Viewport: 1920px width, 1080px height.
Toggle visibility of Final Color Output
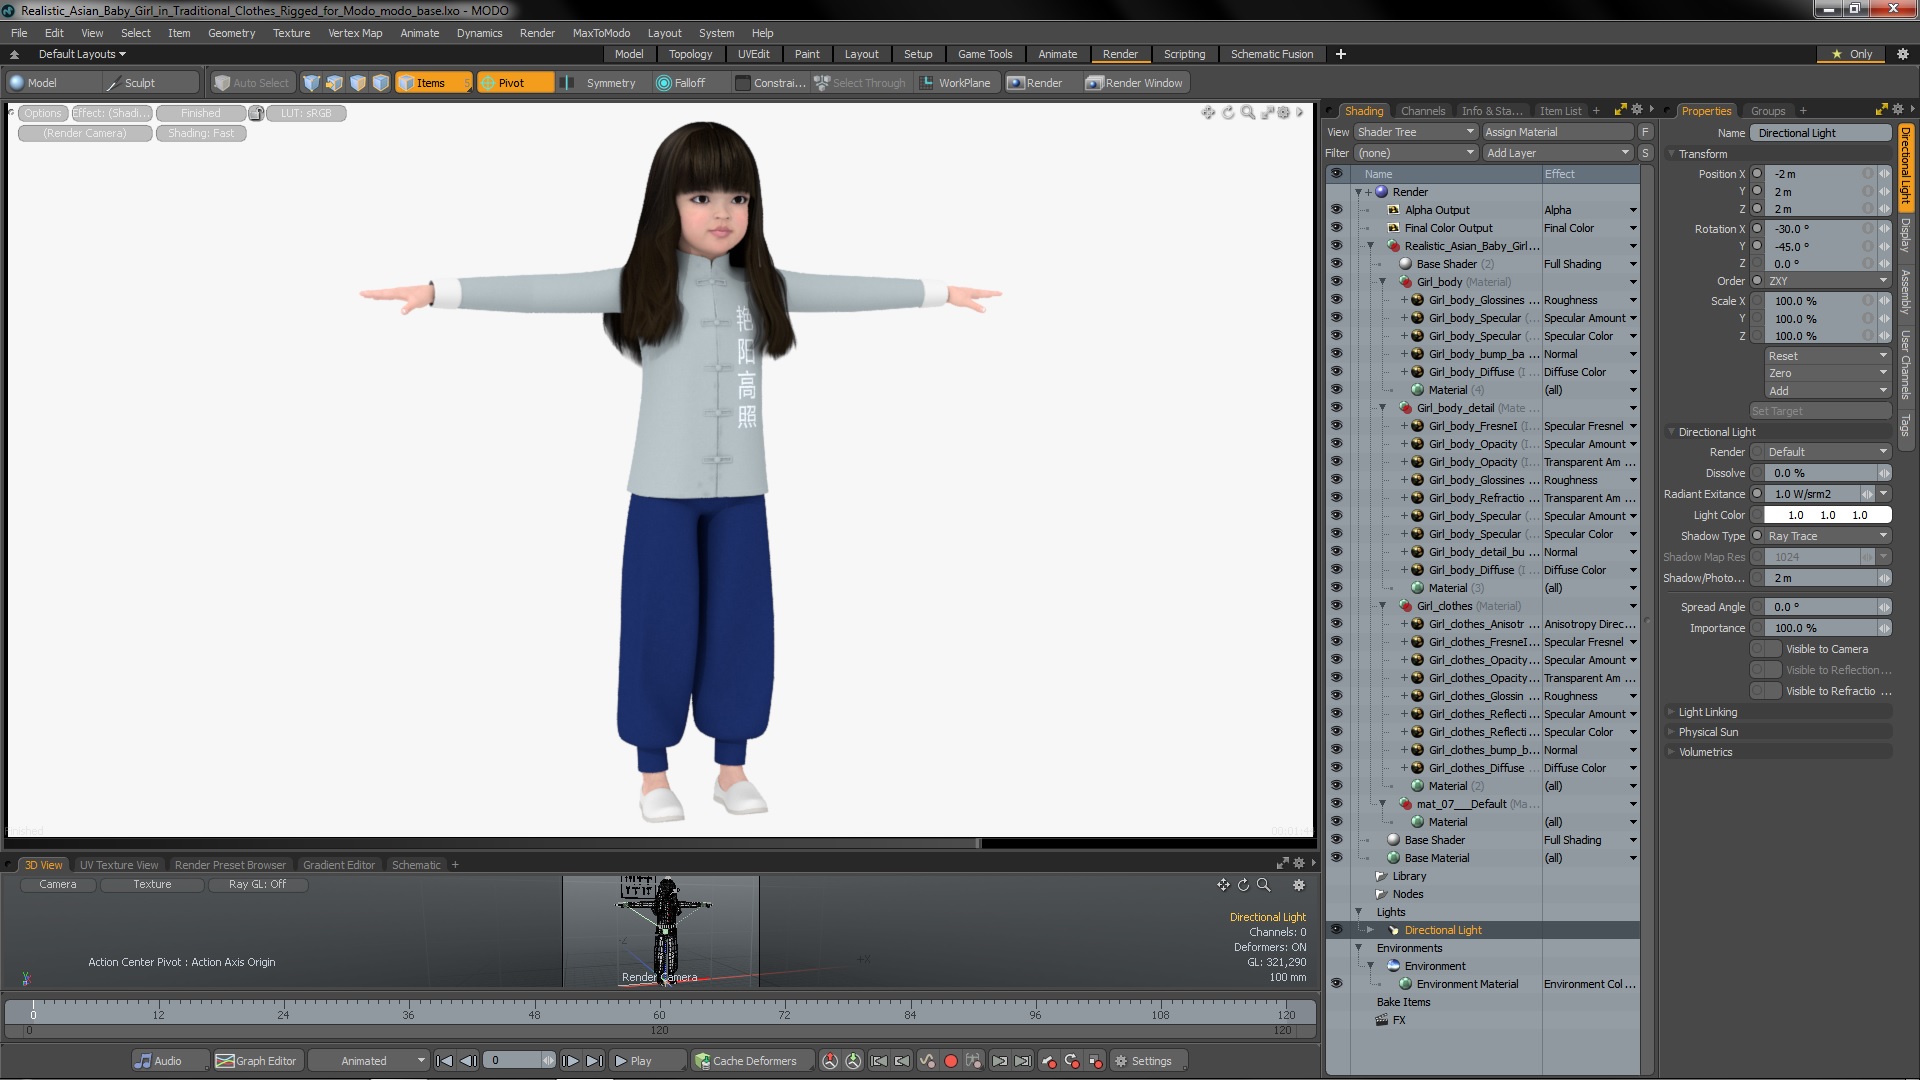1336,228
